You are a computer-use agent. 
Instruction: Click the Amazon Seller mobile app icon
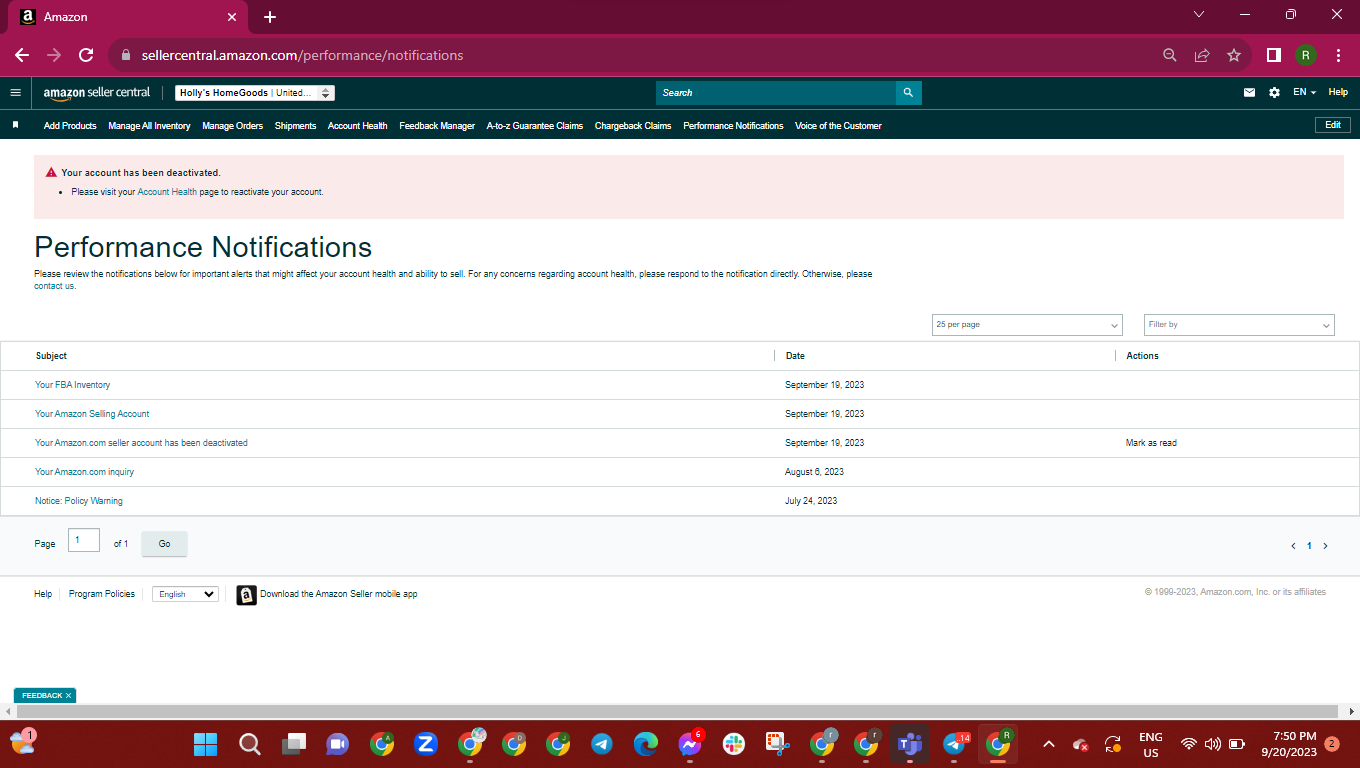[x=246, y=595]
